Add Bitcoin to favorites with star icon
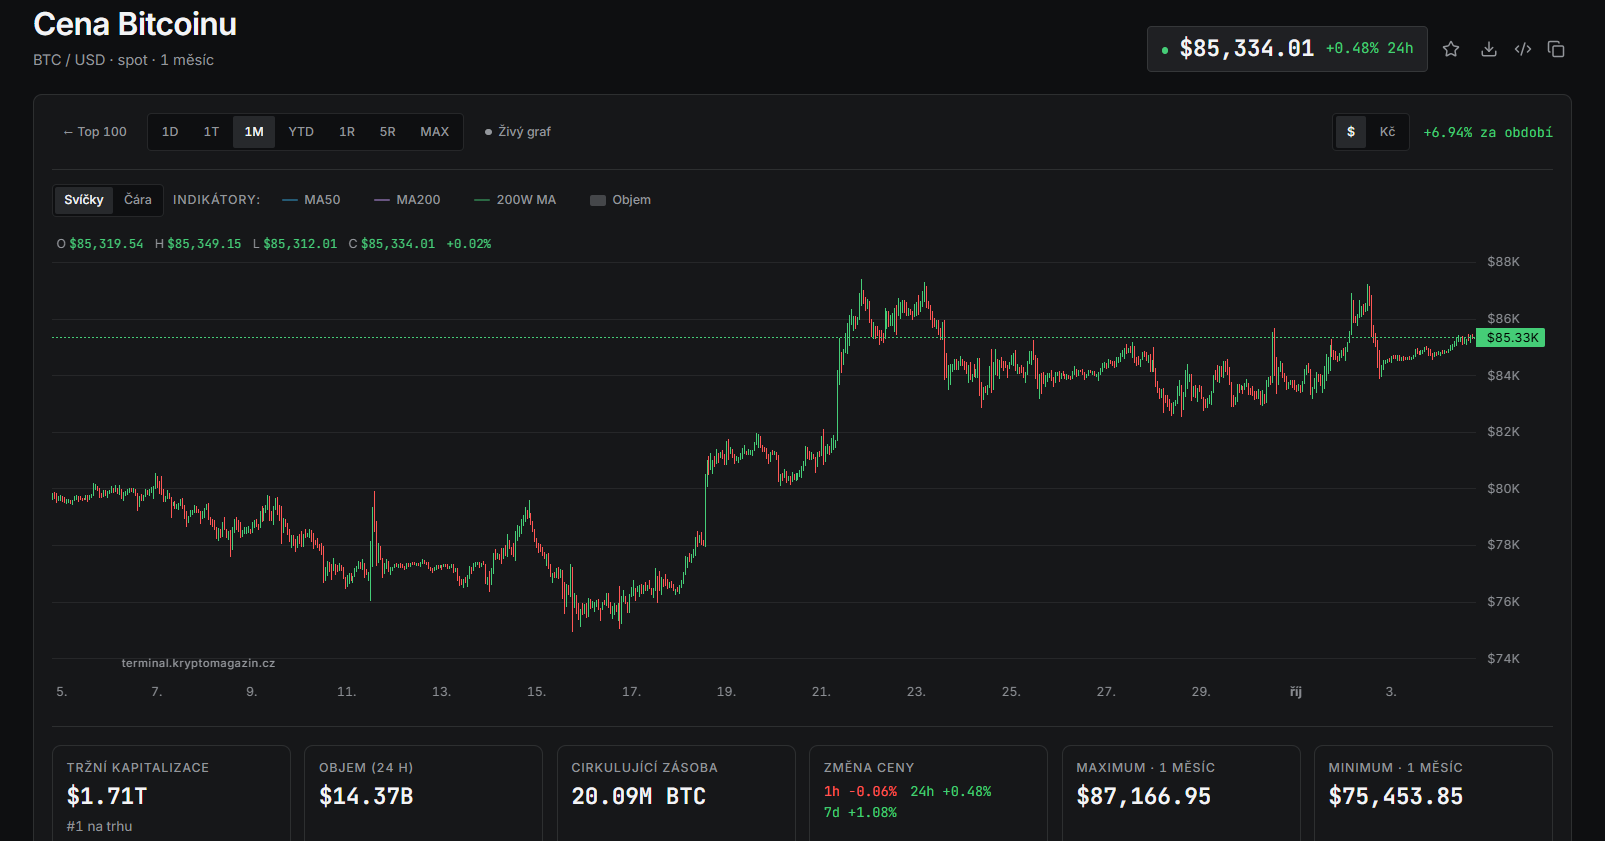 tap(1451, 49)
